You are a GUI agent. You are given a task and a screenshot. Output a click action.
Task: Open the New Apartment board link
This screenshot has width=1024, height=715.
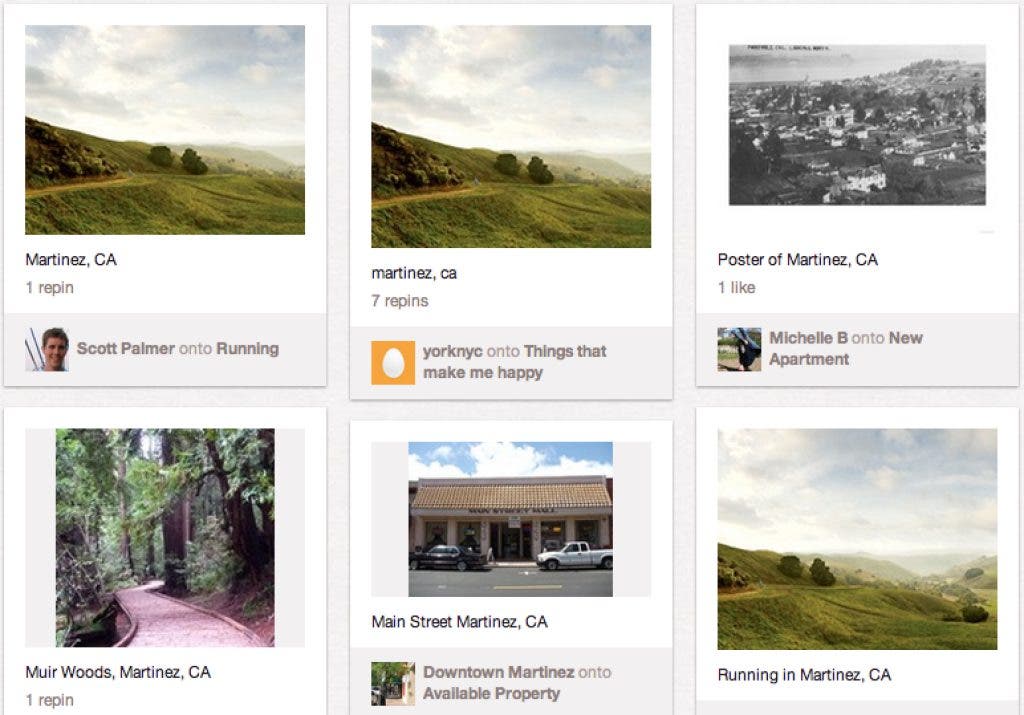(x=846, y=348)
